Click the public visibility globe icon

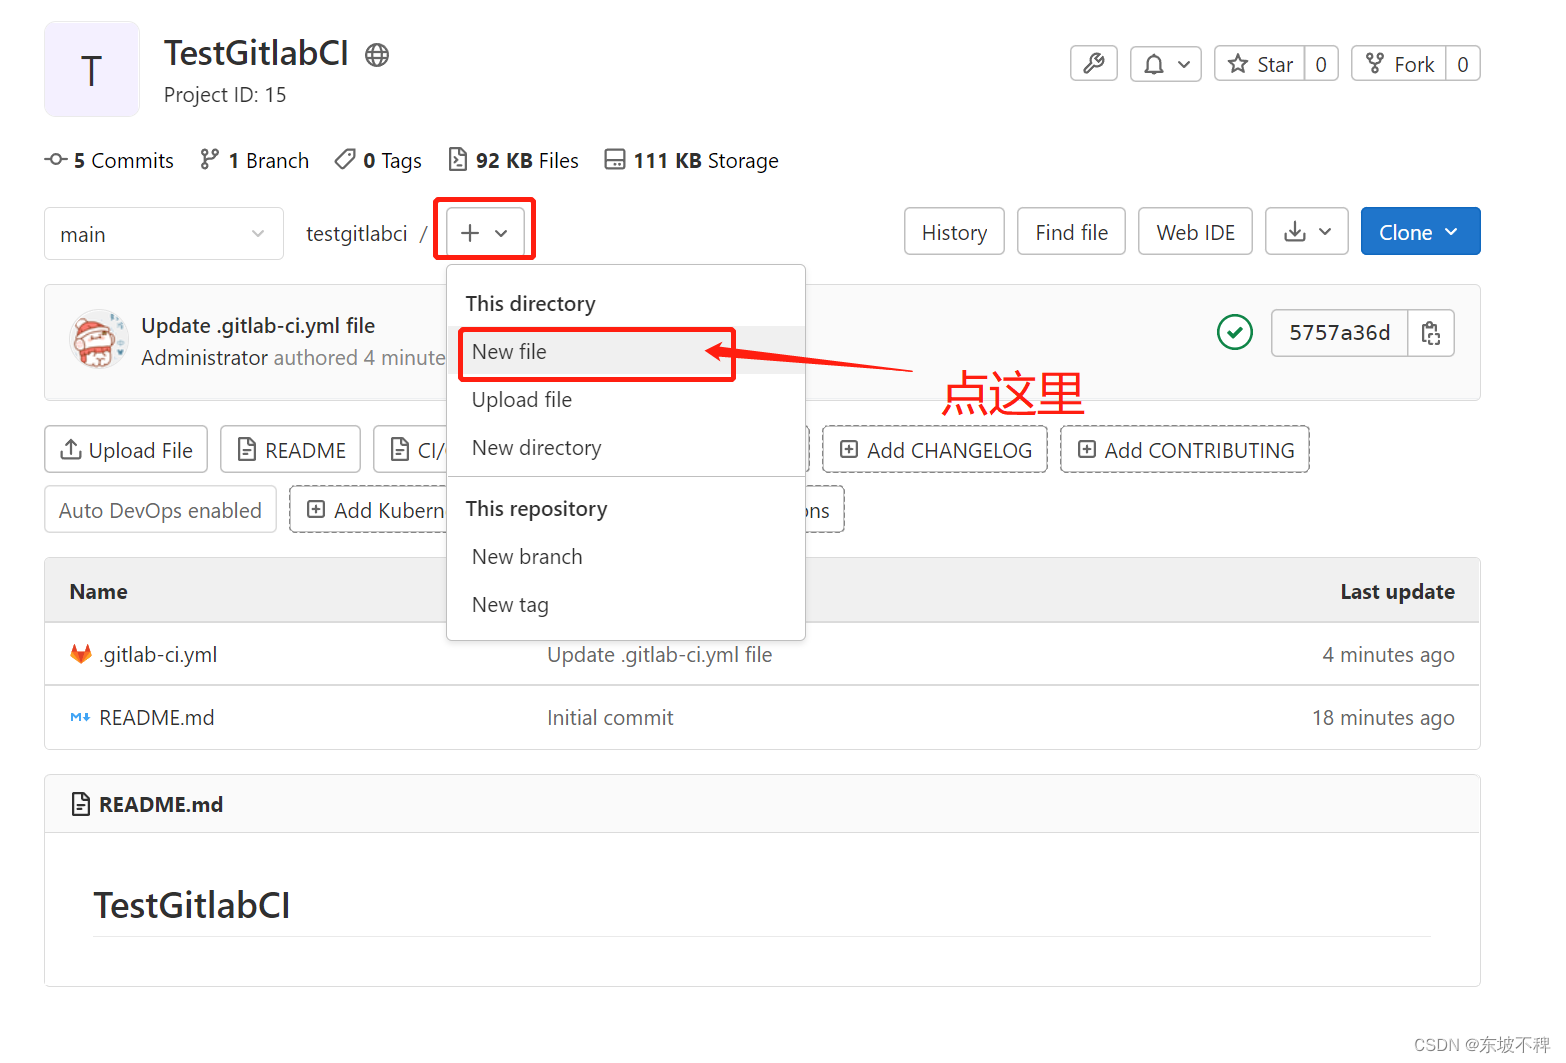(x=377, y=55)
